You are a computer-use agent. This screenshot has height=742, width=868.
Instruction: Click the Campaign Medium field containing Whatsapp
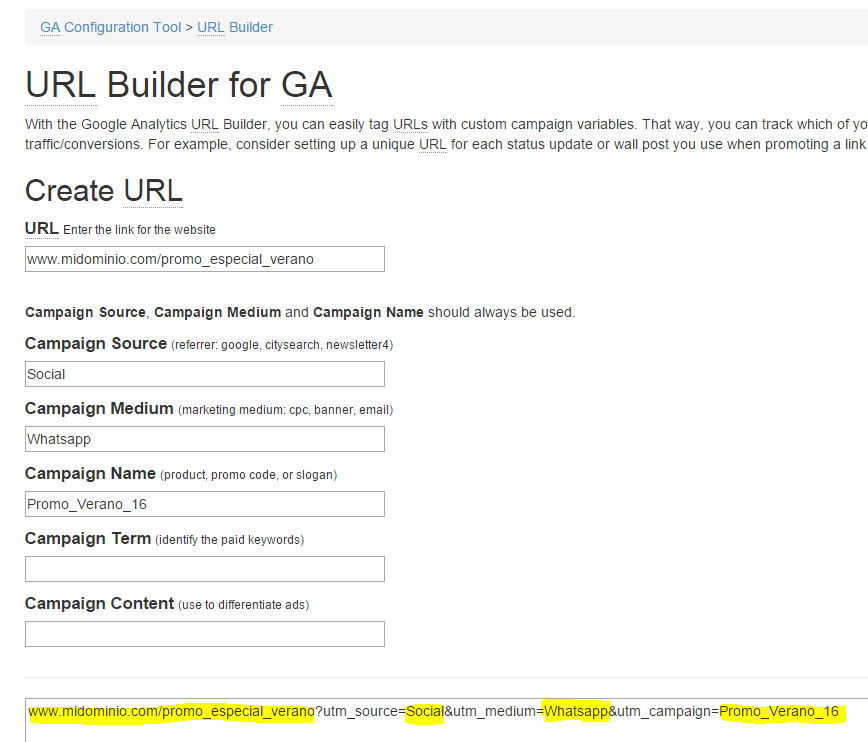tap(205, 439)
